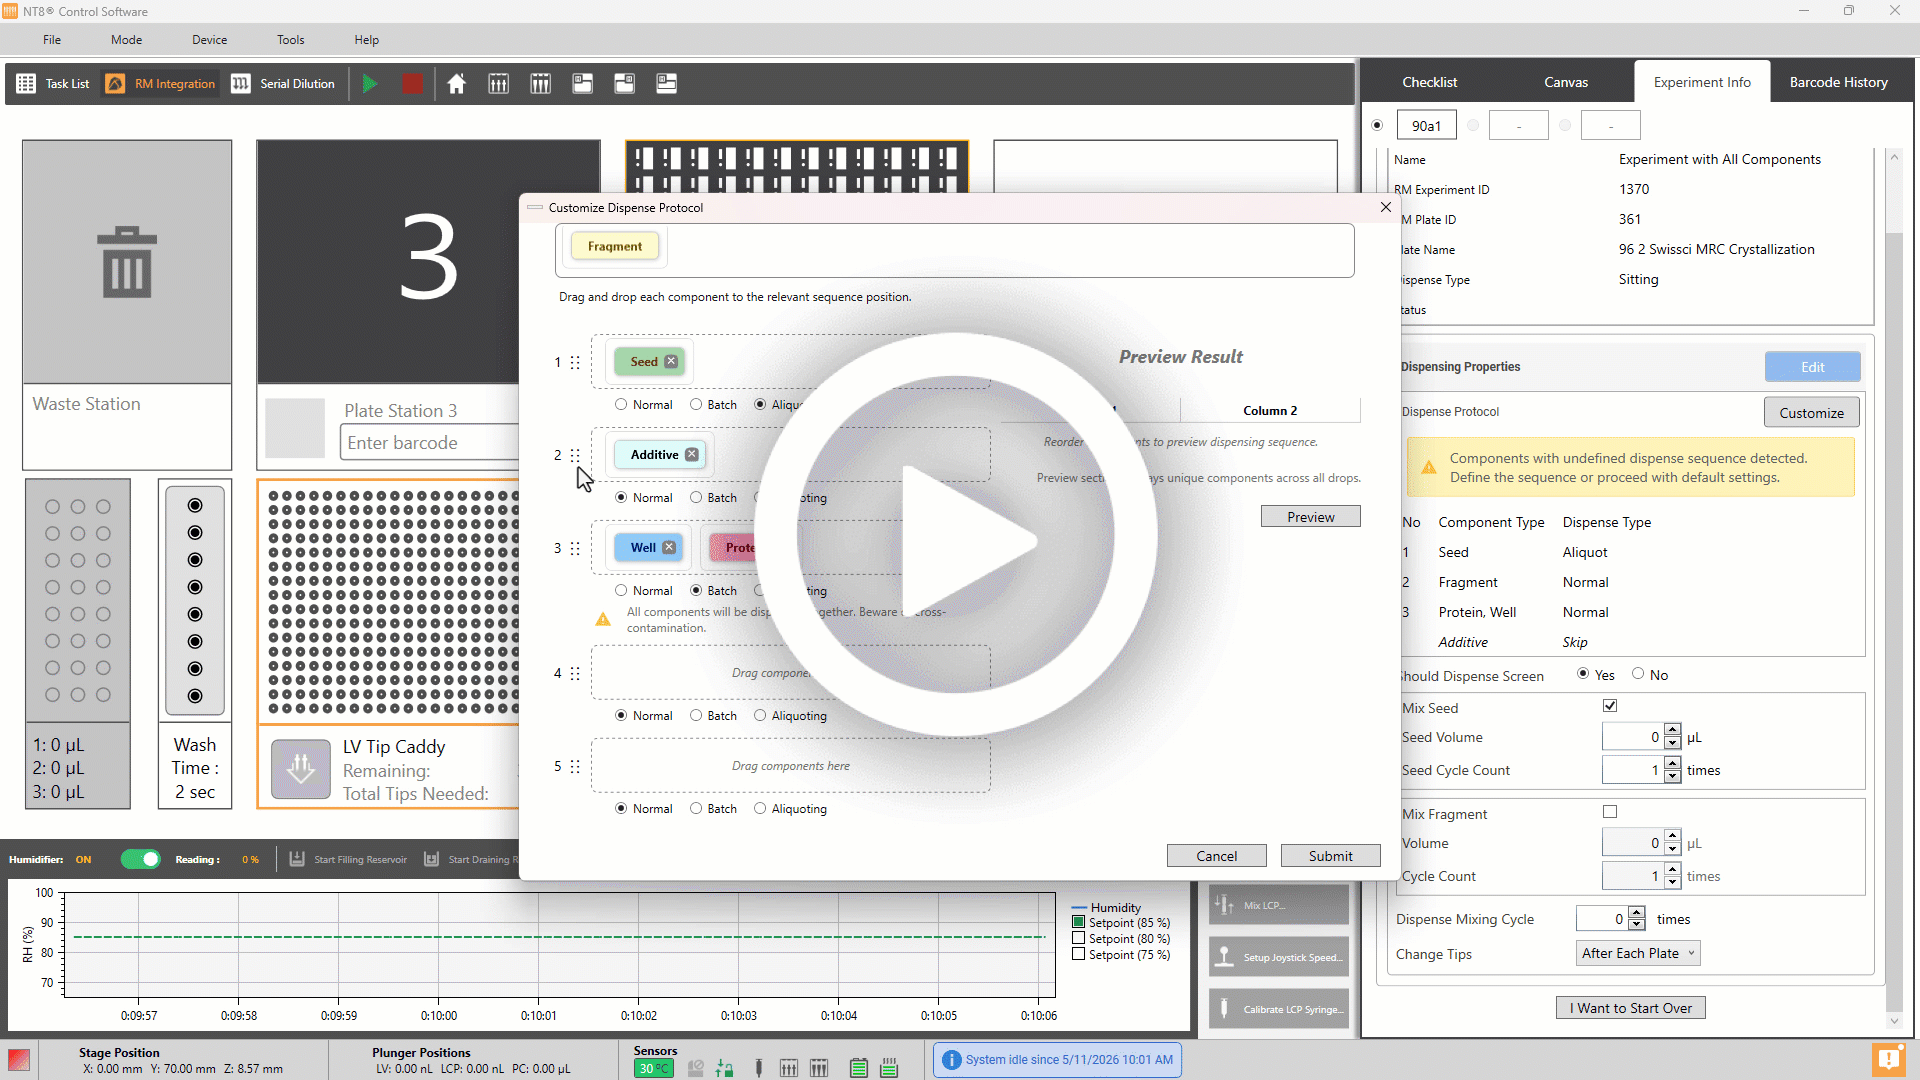Toggle the Setpoint (80 %) legend swatch
The height and width of the screenshot is (1080, 1920).
pos(1078,939)
